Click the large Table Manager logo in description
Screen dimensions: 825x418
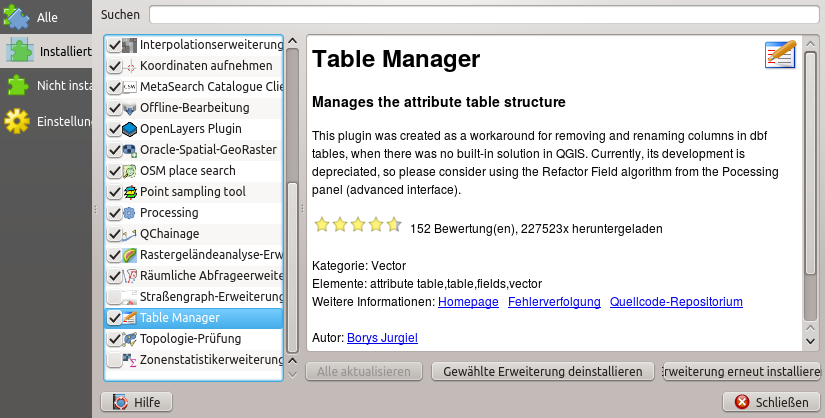pos(780,57)
